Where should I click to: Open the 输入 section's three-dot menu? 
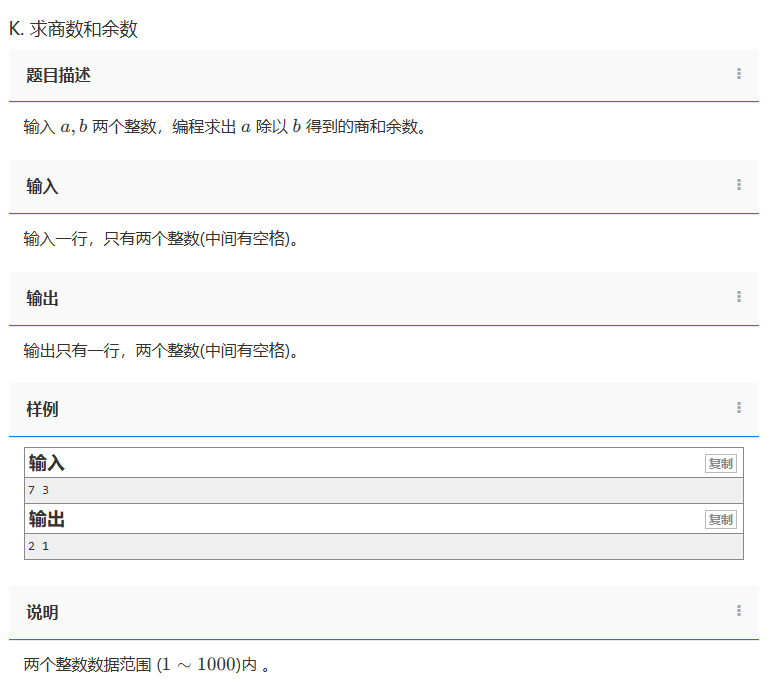(738, 185)
